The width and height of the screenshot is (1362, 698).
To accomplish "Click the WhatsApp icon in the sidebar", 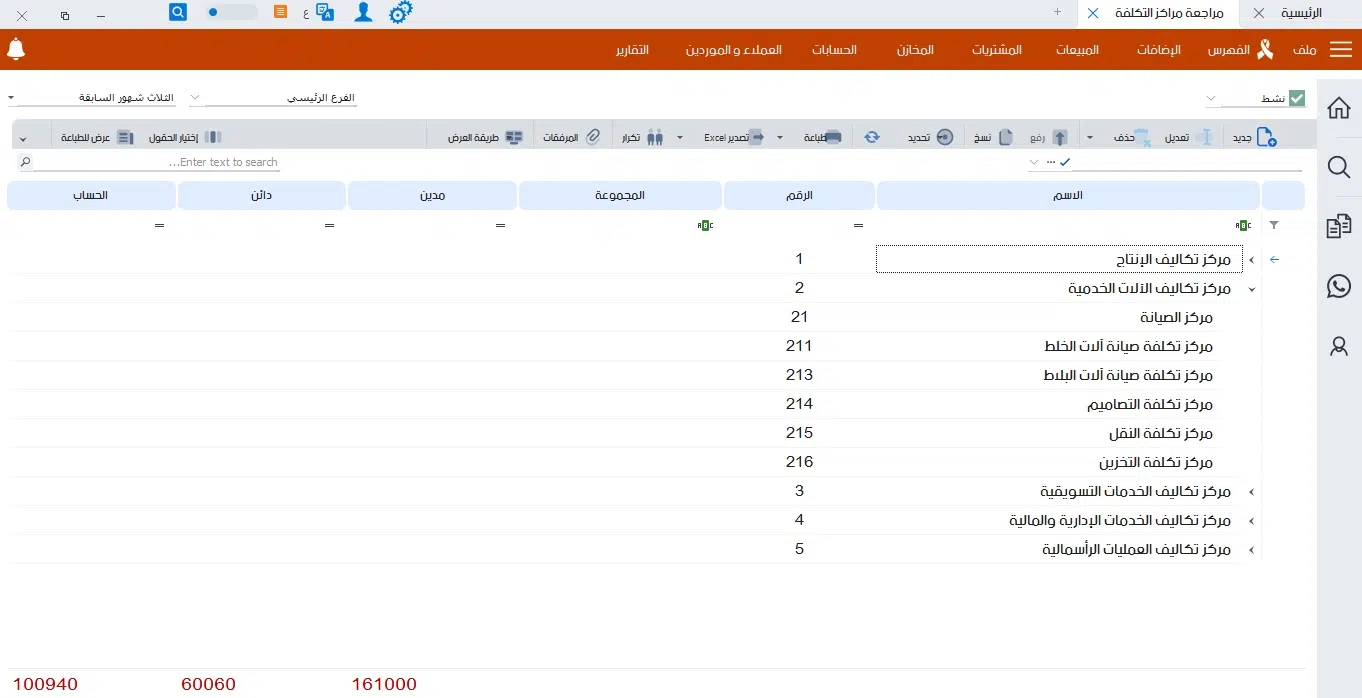I will (x=1339, y=287).
